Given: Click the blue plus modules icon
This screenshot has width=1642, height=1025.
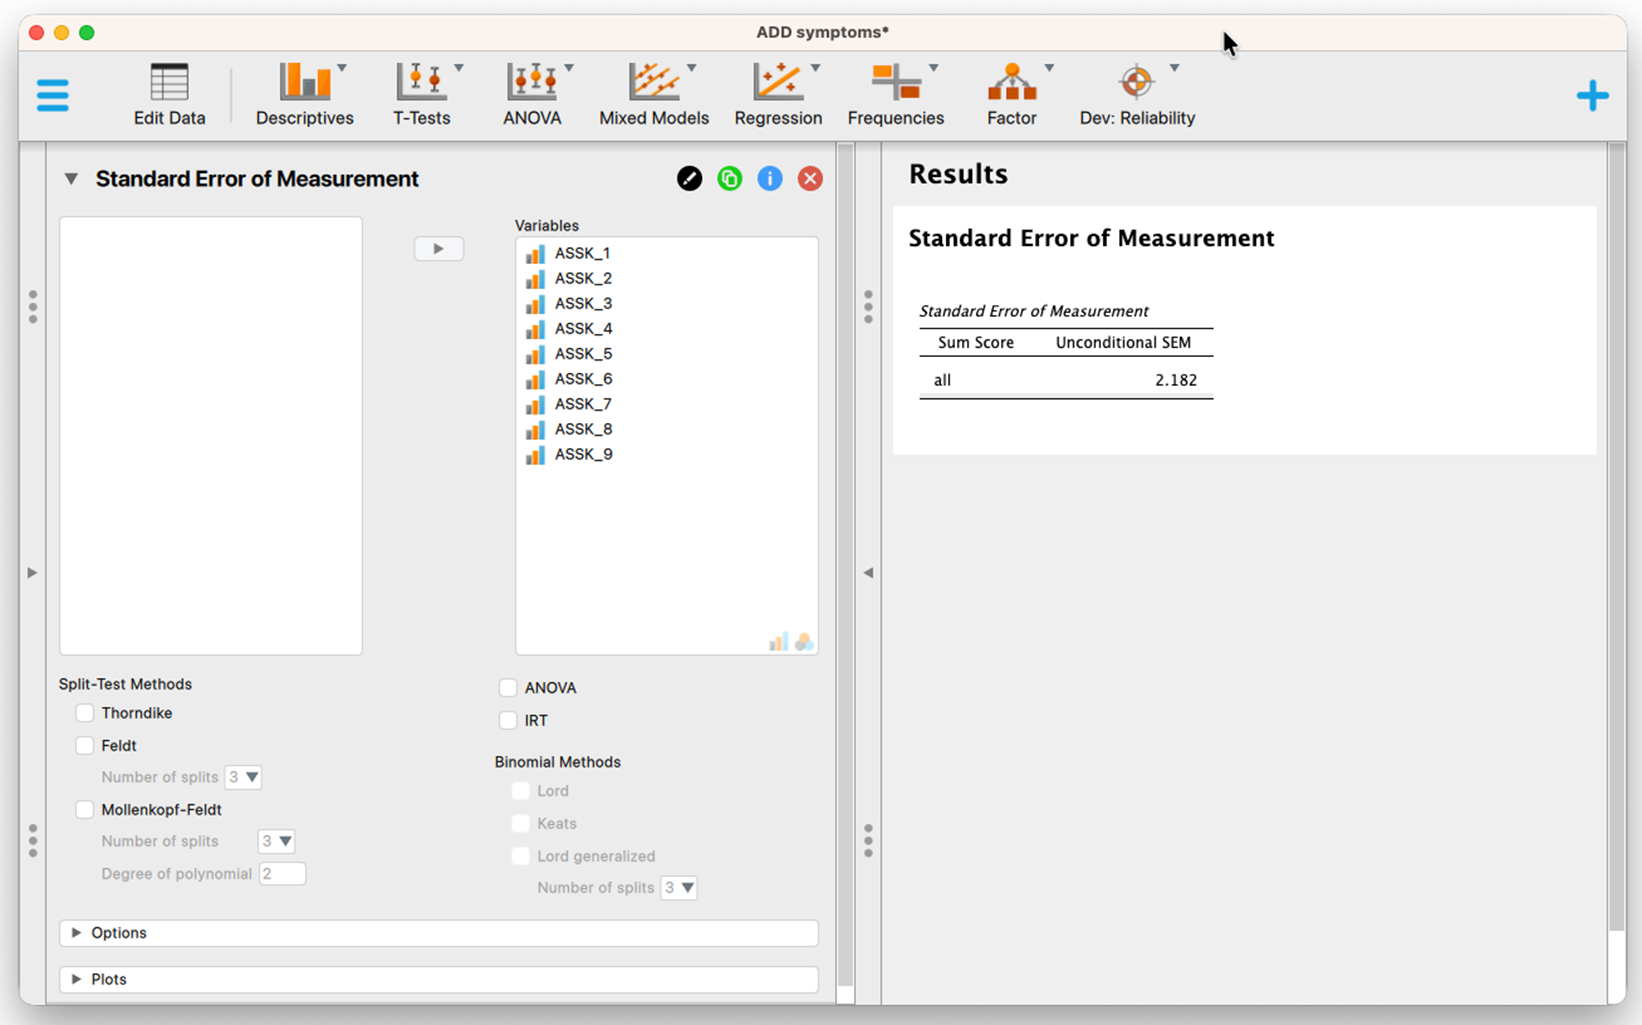Looking at the screenshot, I should pos(1592,96).
